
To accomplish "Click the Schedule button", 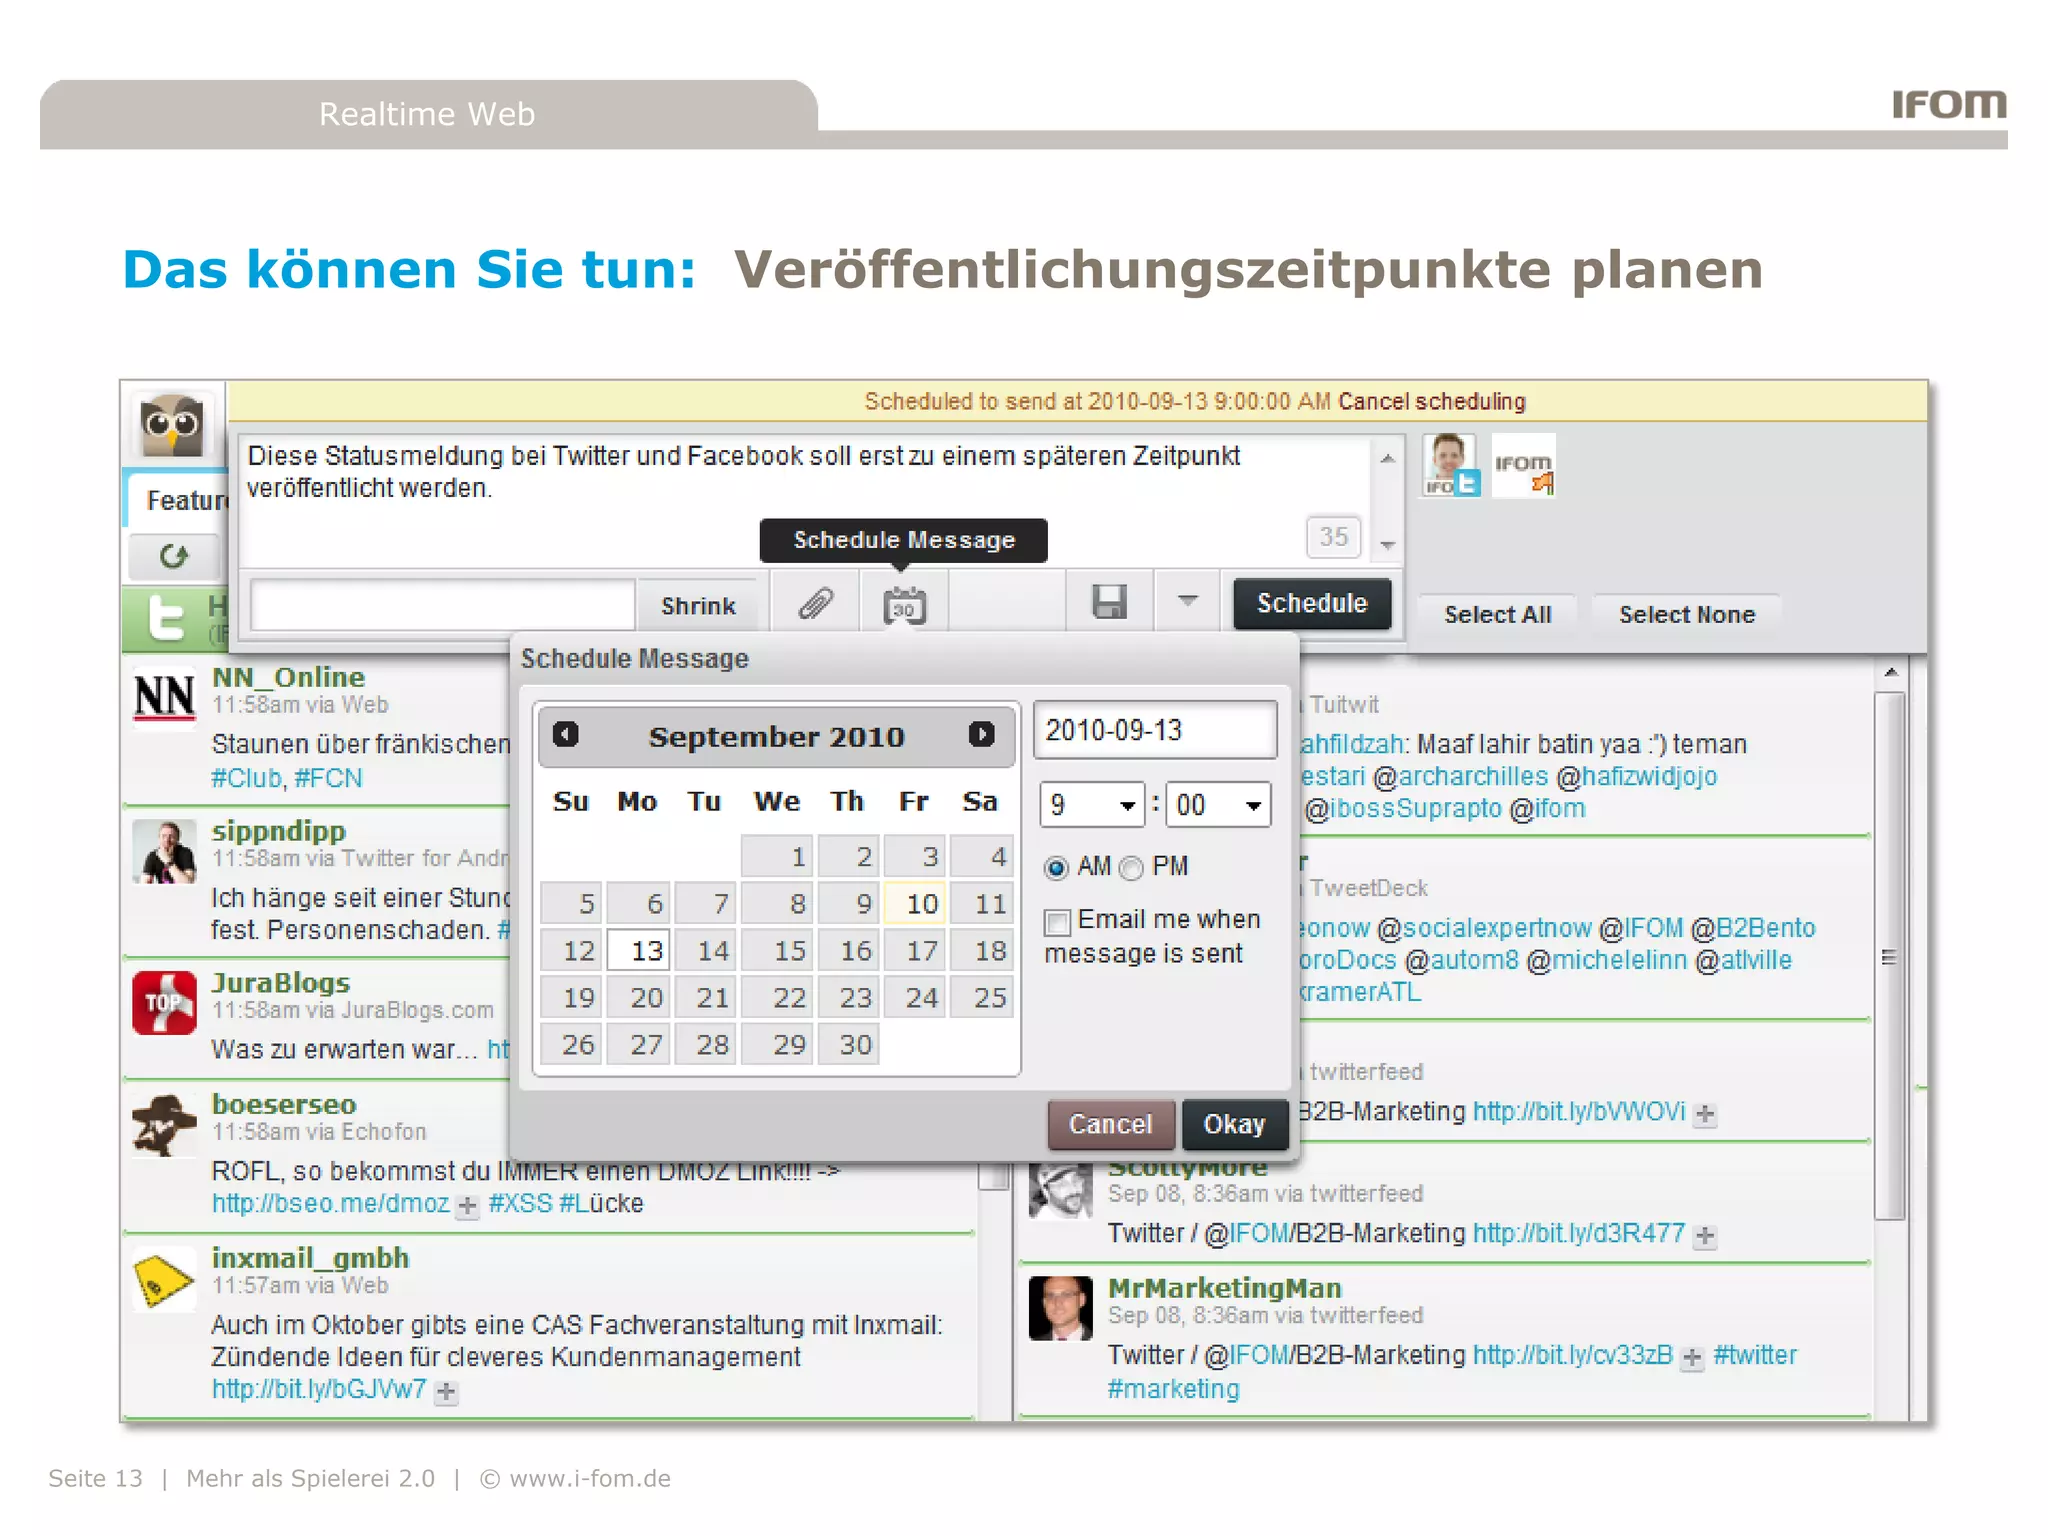I will [1312, 603].
